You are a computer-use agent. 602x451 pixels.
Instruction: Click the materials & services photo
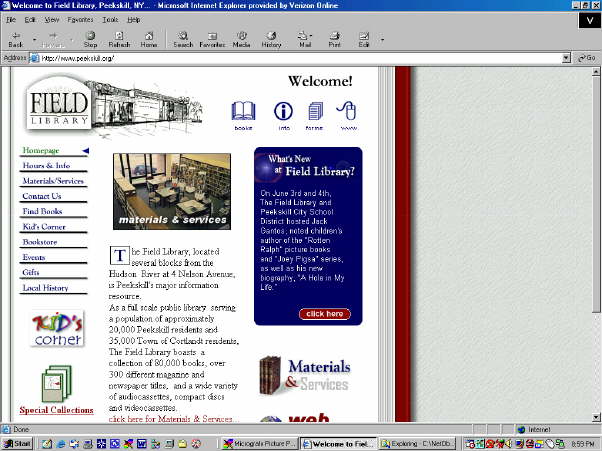click(172, 192)
